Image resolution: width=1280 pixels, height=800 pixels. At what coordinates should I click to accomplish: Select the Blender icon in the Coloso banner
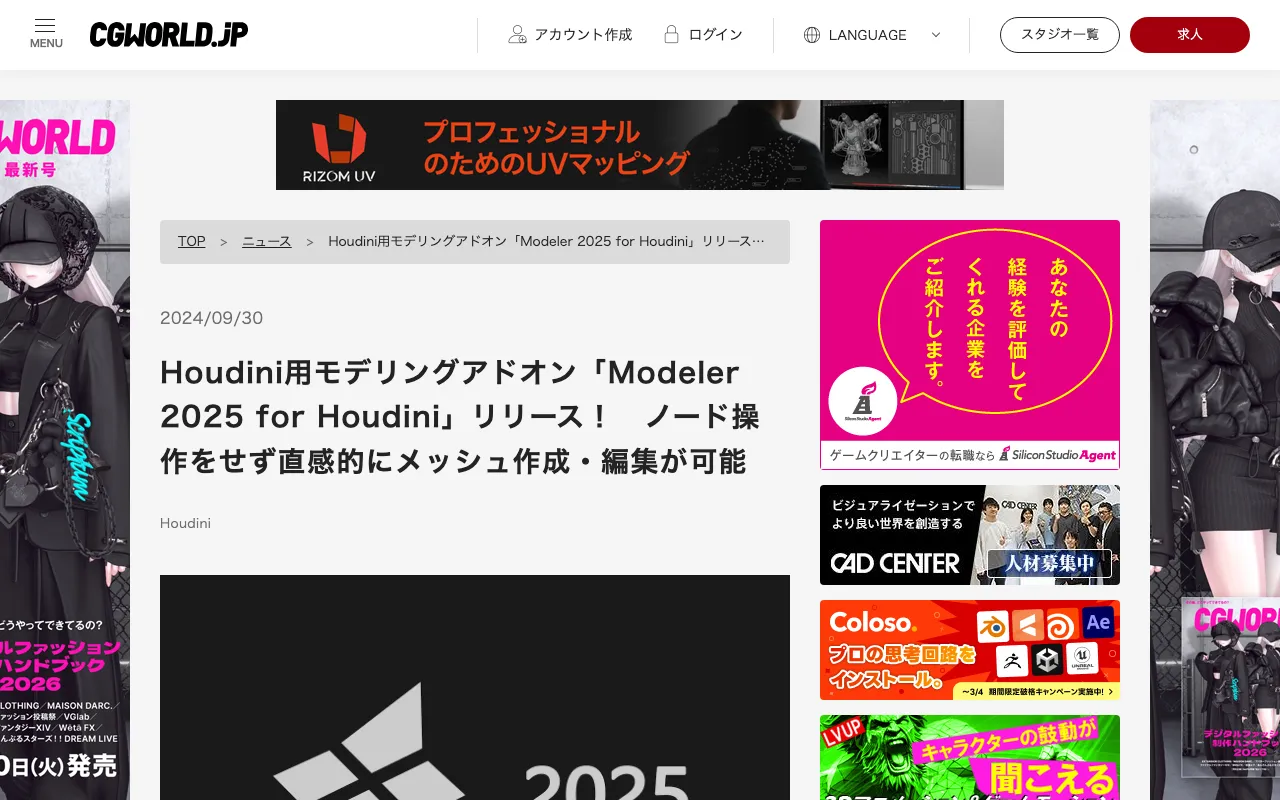(x=993, y=626)
